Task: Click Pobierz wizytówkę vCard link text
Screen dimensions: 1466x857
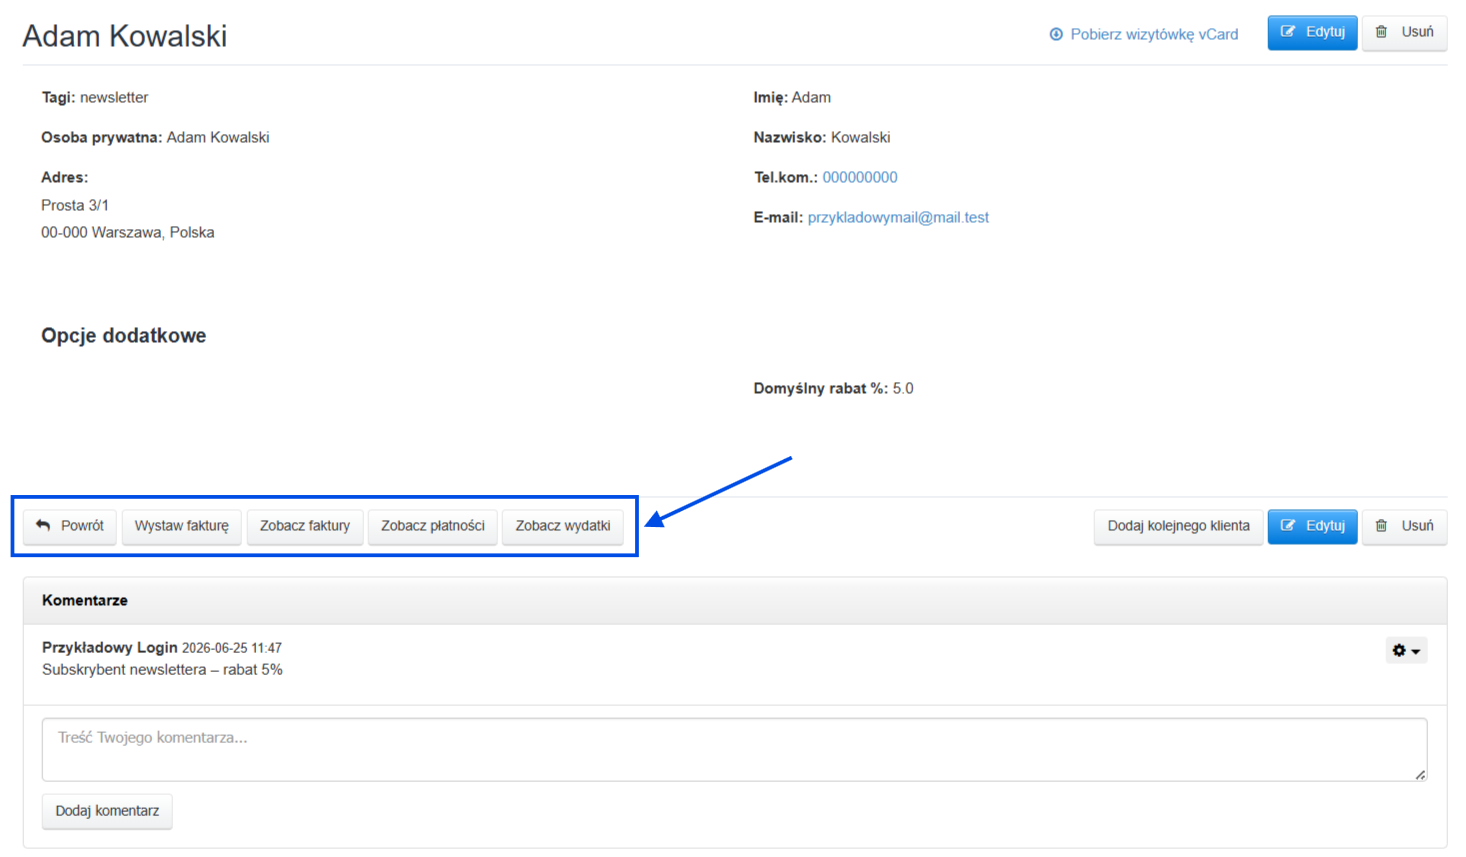Action: pos(1154,34)
